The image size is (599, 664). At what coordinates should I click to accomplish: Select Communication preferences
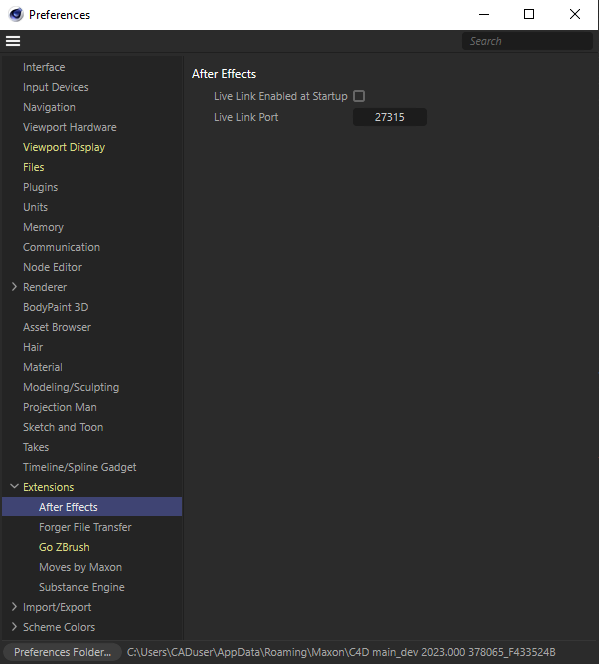[61, 247]
